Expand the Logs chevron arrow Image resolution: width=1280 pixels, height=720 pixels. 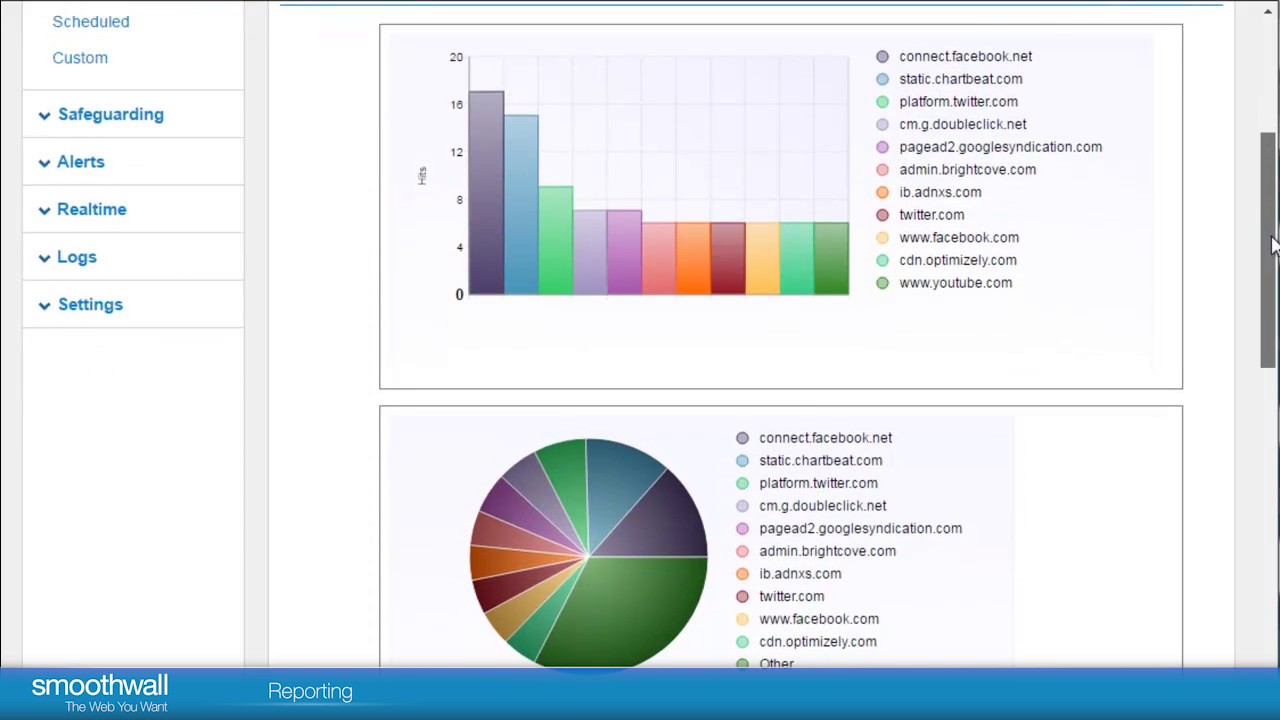point(44,258)
